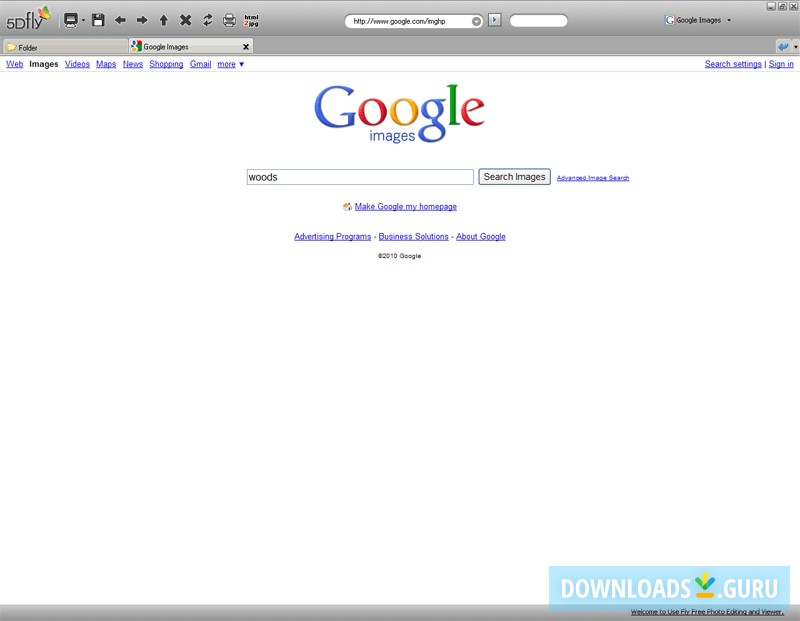Select the HTML to JPG conversion tool
Viewport: 800px width, 621px height.
(250, 19)
